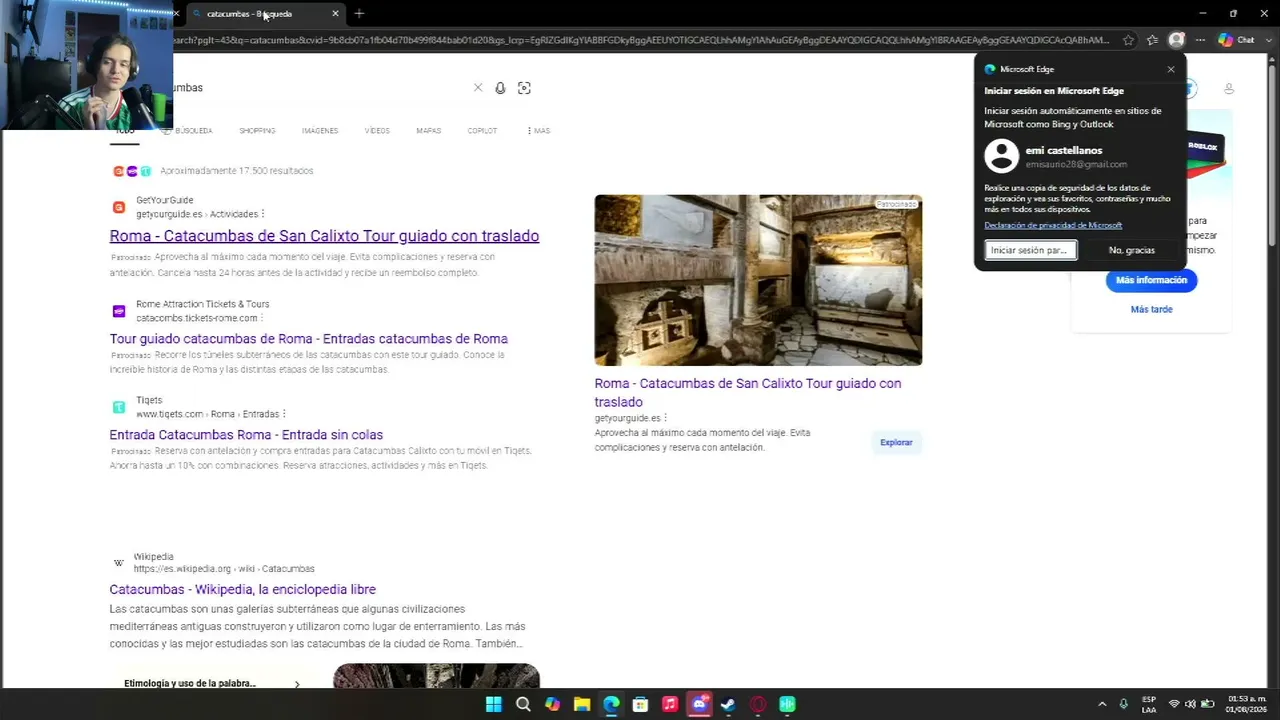
Task: Open options menu beside getyourguide.es Actividades
Action: (x=263, y=214)
